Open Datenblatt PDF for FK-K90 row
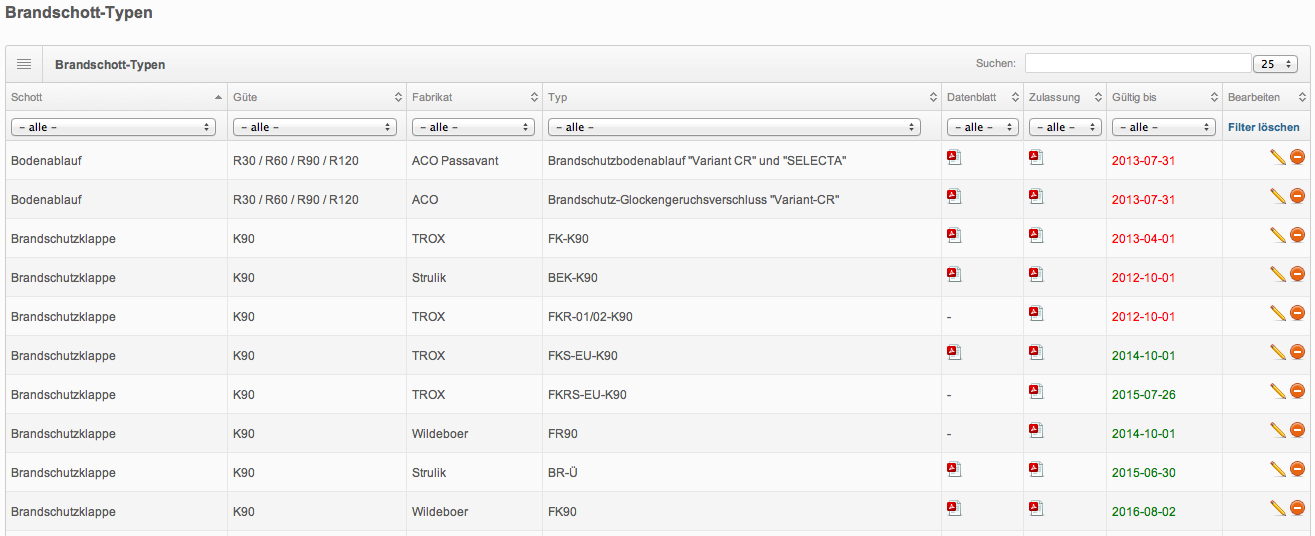The height and width of the screenshot is (536, 1315). tap(954, 235)
